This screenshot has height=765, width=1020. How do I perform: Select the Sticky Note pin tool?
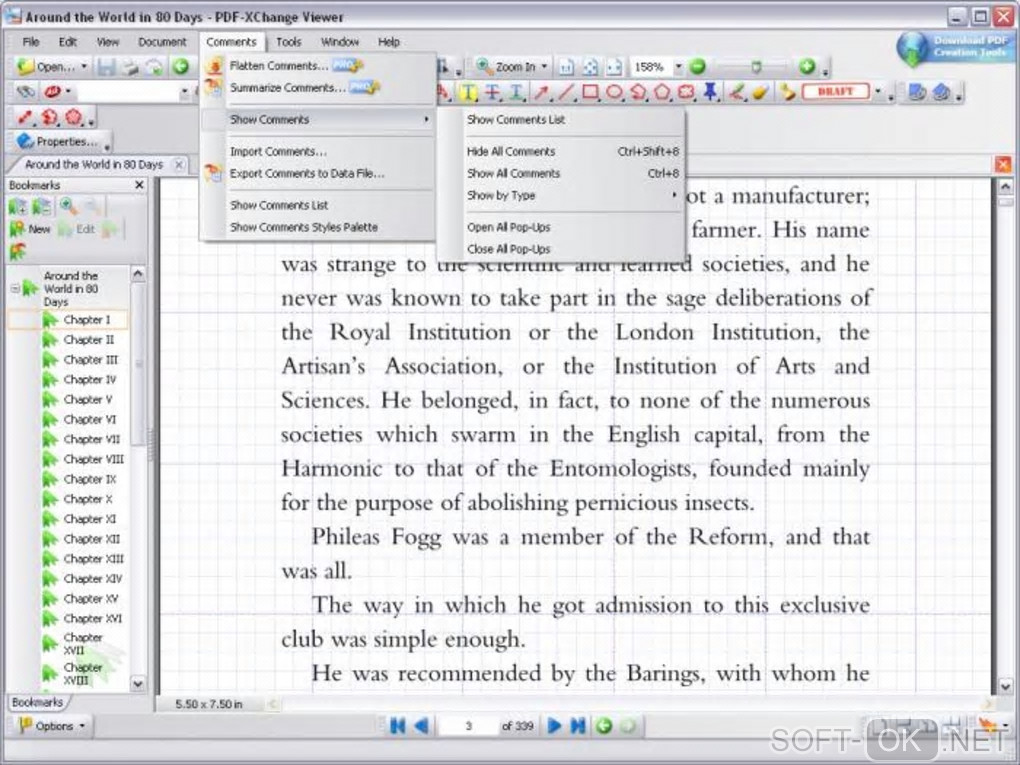pos(710,92)
